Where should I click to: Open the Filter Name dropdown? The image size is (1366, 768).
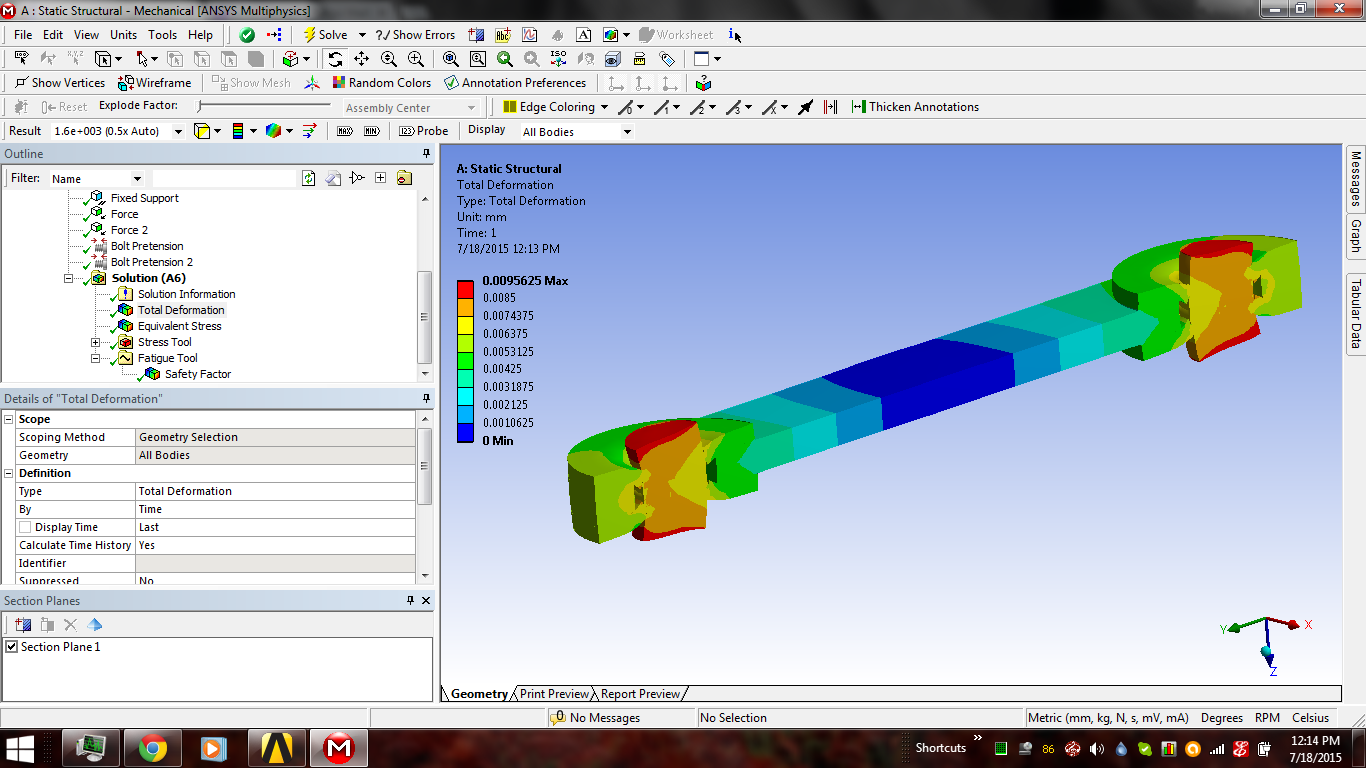[137, 179]
